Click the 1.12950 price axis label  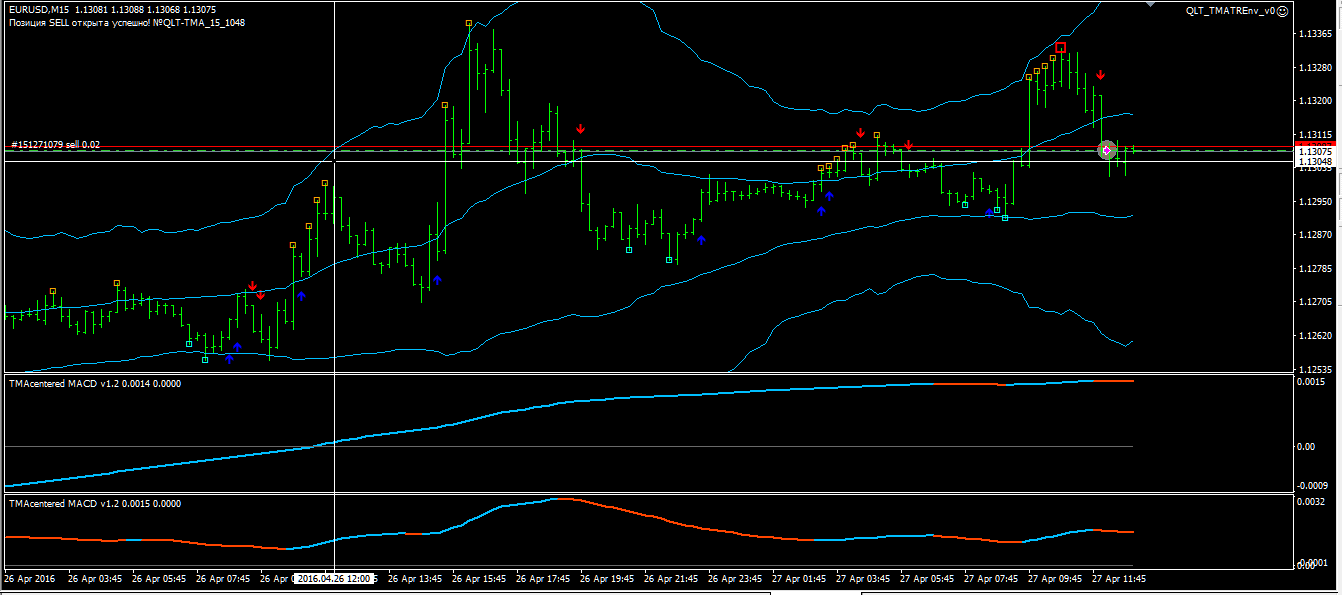click(1314, 201)
